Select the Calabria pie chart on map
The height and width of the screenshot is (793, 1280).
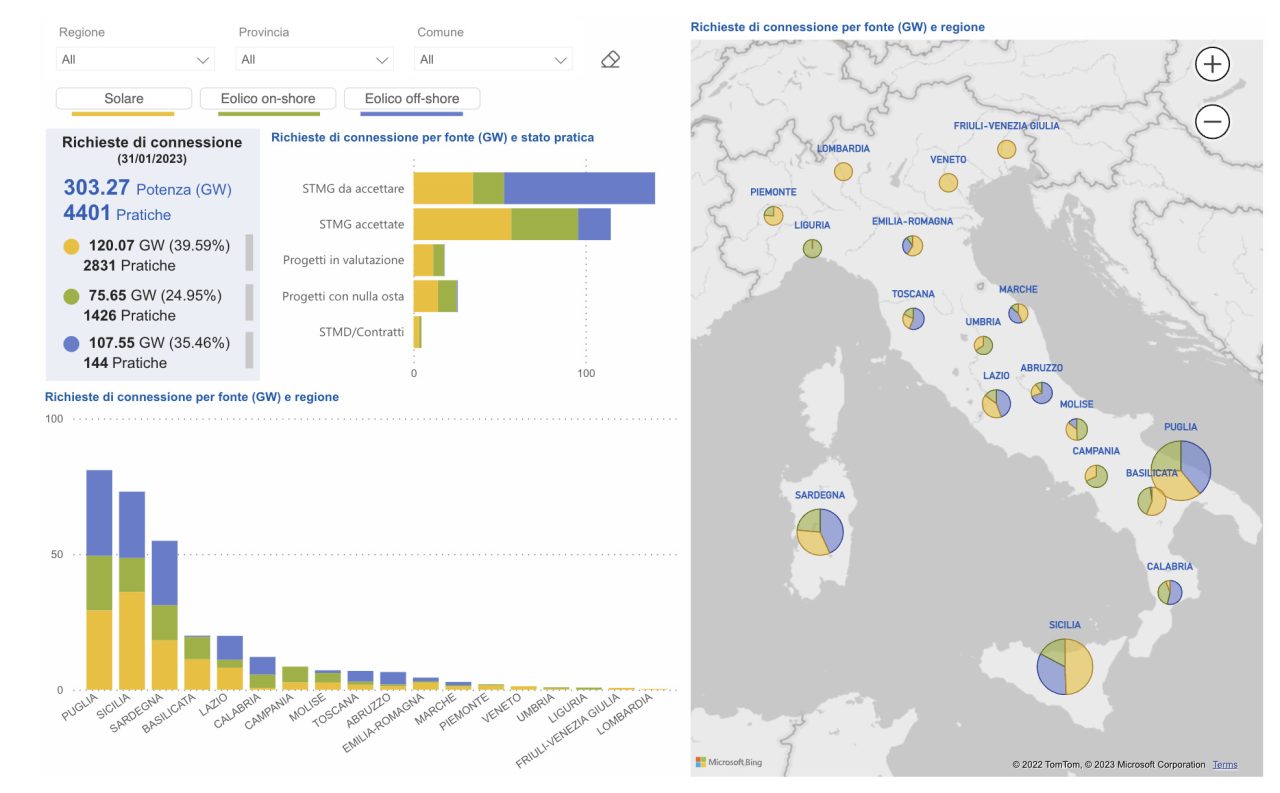(x=1170, y=592)
